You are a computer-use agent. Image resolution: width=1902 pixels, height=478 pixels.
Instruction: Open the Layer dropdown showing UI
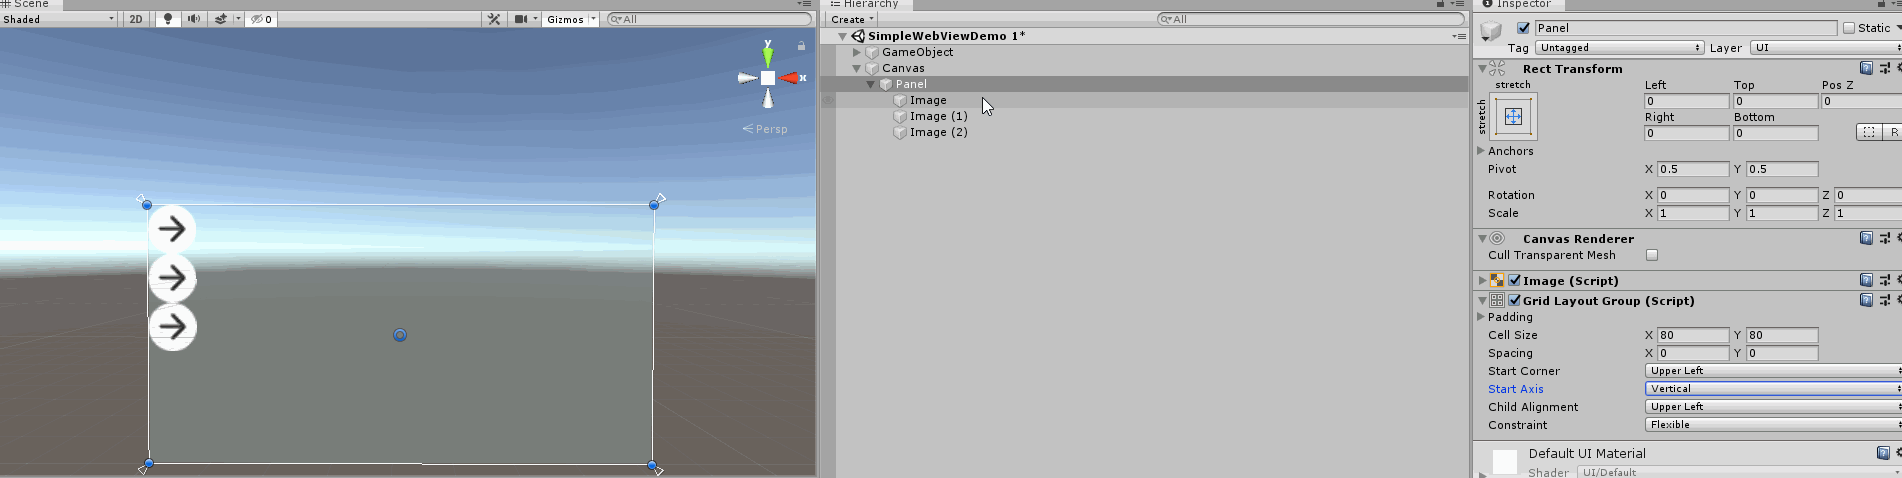pos(1826,48)
